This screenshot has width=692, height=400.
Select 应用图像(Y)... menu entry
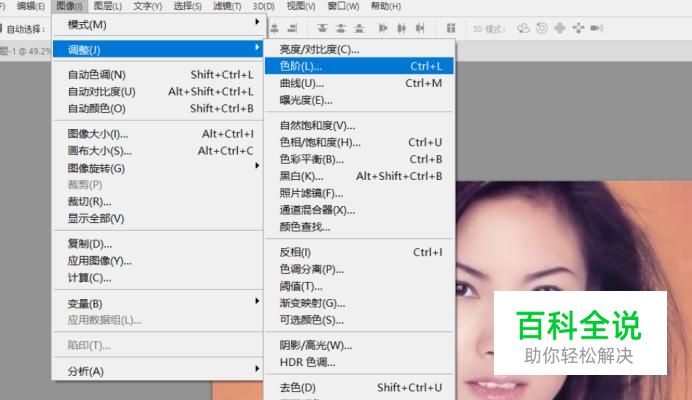[x=158, y=260]
